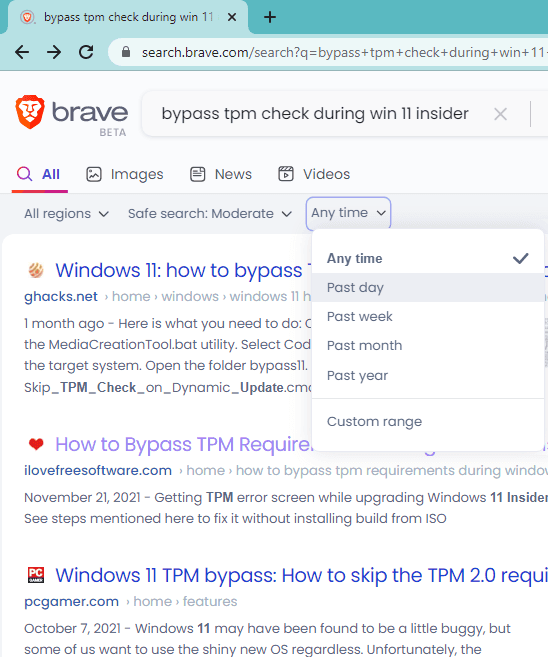Click the browser forward arrow
Screen dimensions: 548x657
54,52
